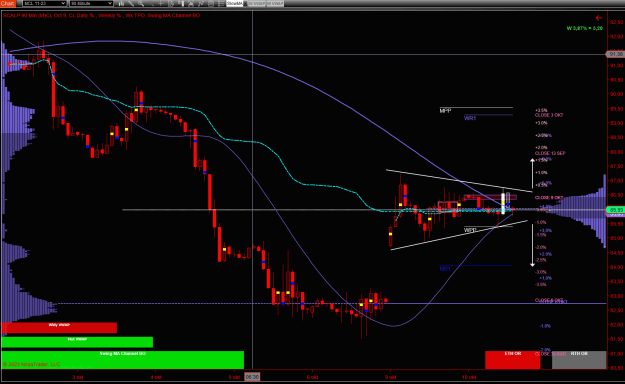Select the CLOSE 13 SEP label
625x384 pixels.
tap(550, 153)
